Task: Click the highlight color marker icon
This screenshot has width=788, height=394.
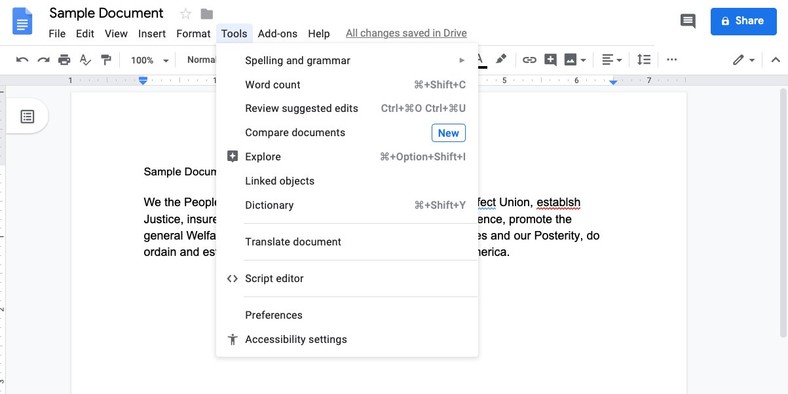Action: coord(501,60)
